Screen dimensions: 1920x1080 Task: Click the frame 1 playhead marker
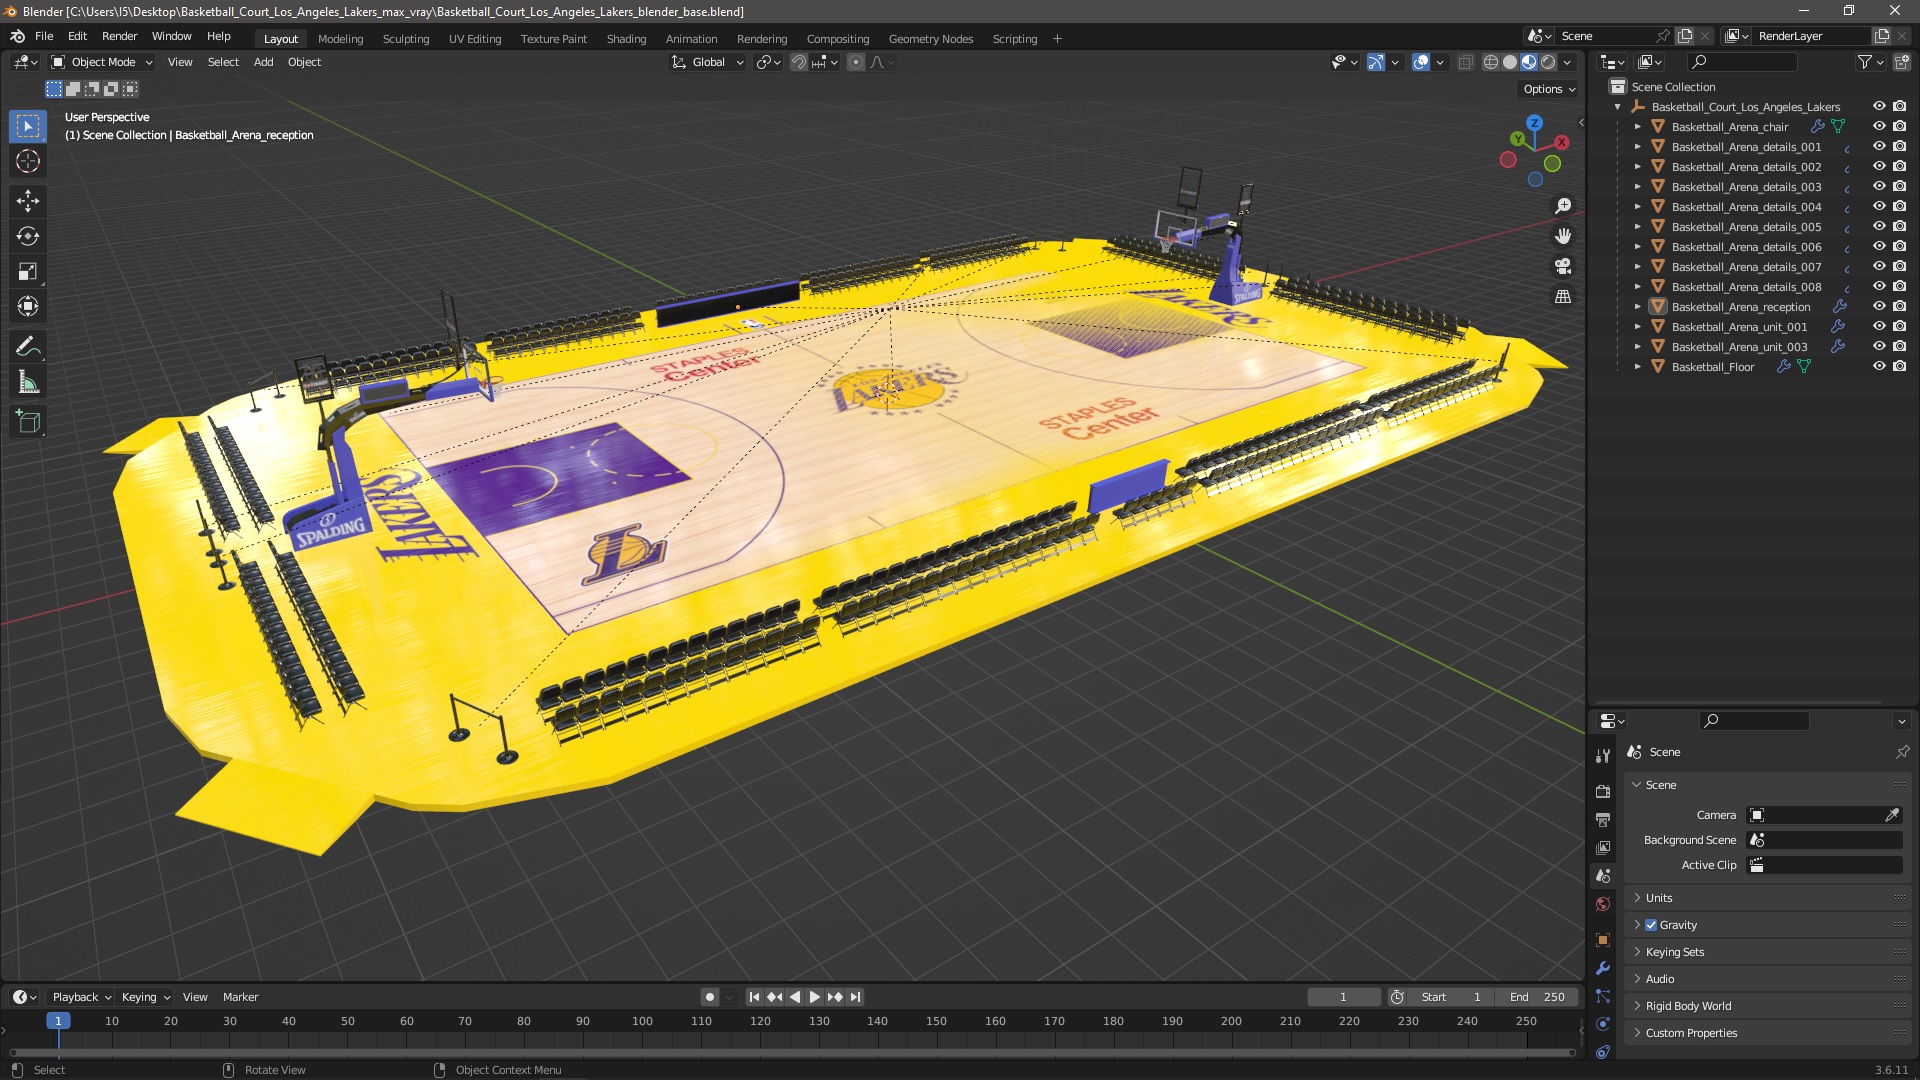(58, 1021)
